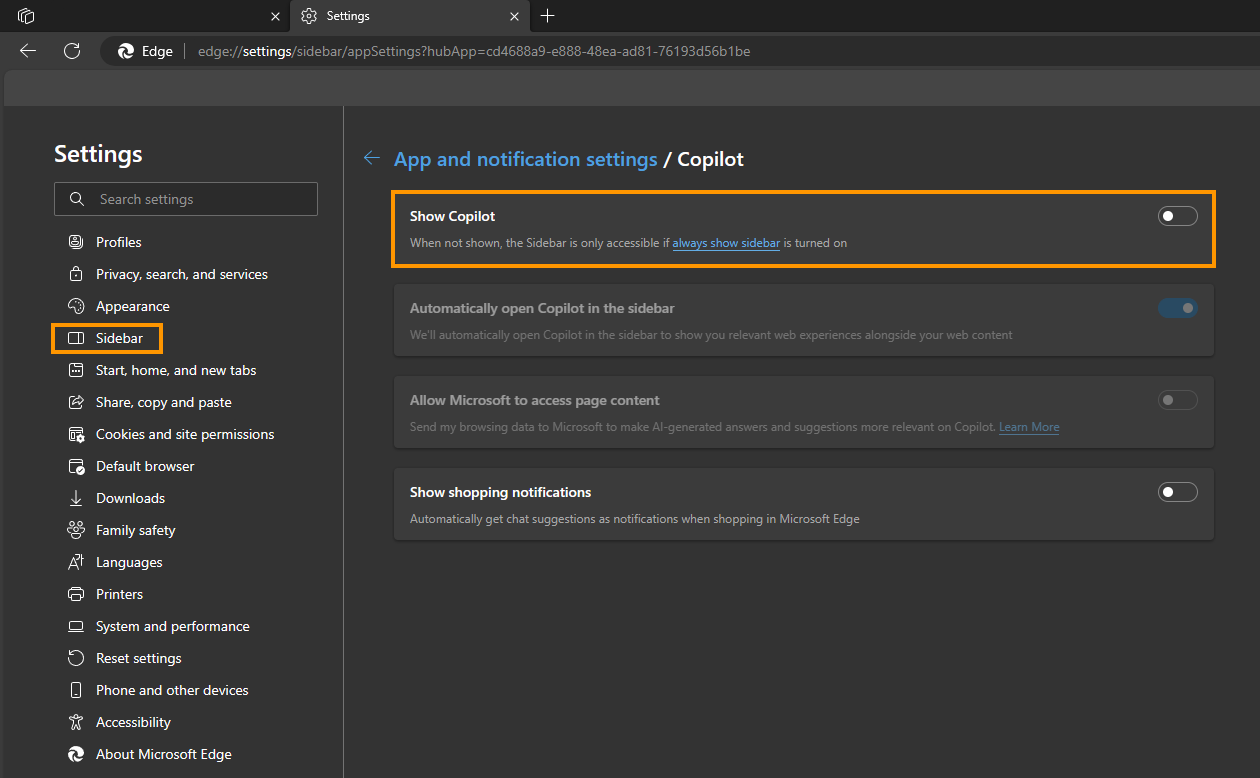The width and height of the screenshot is (1260, 778).
Task: Click the Default browser icon
Action: (x=76, y=466)
